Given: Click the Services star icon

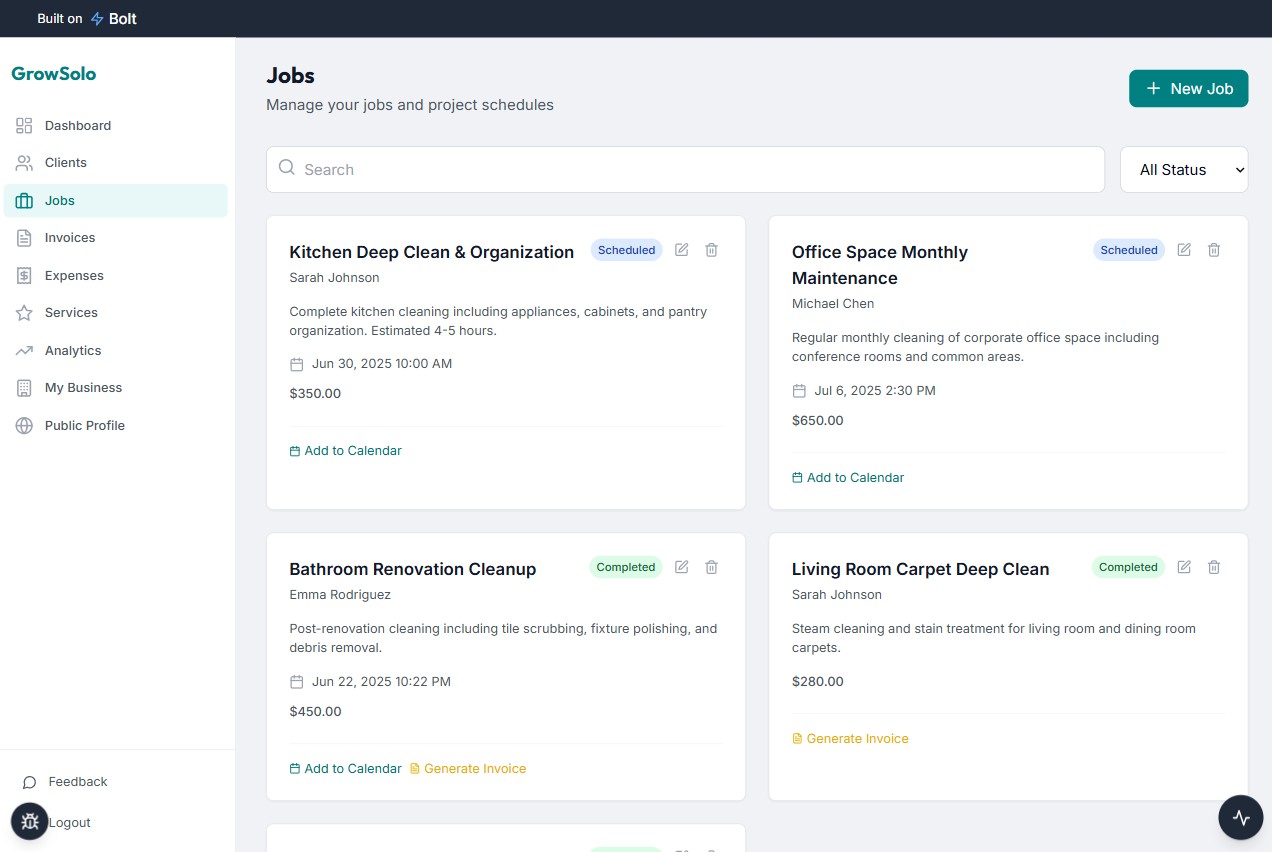Looking at the screenshot, I should [24, 312].
